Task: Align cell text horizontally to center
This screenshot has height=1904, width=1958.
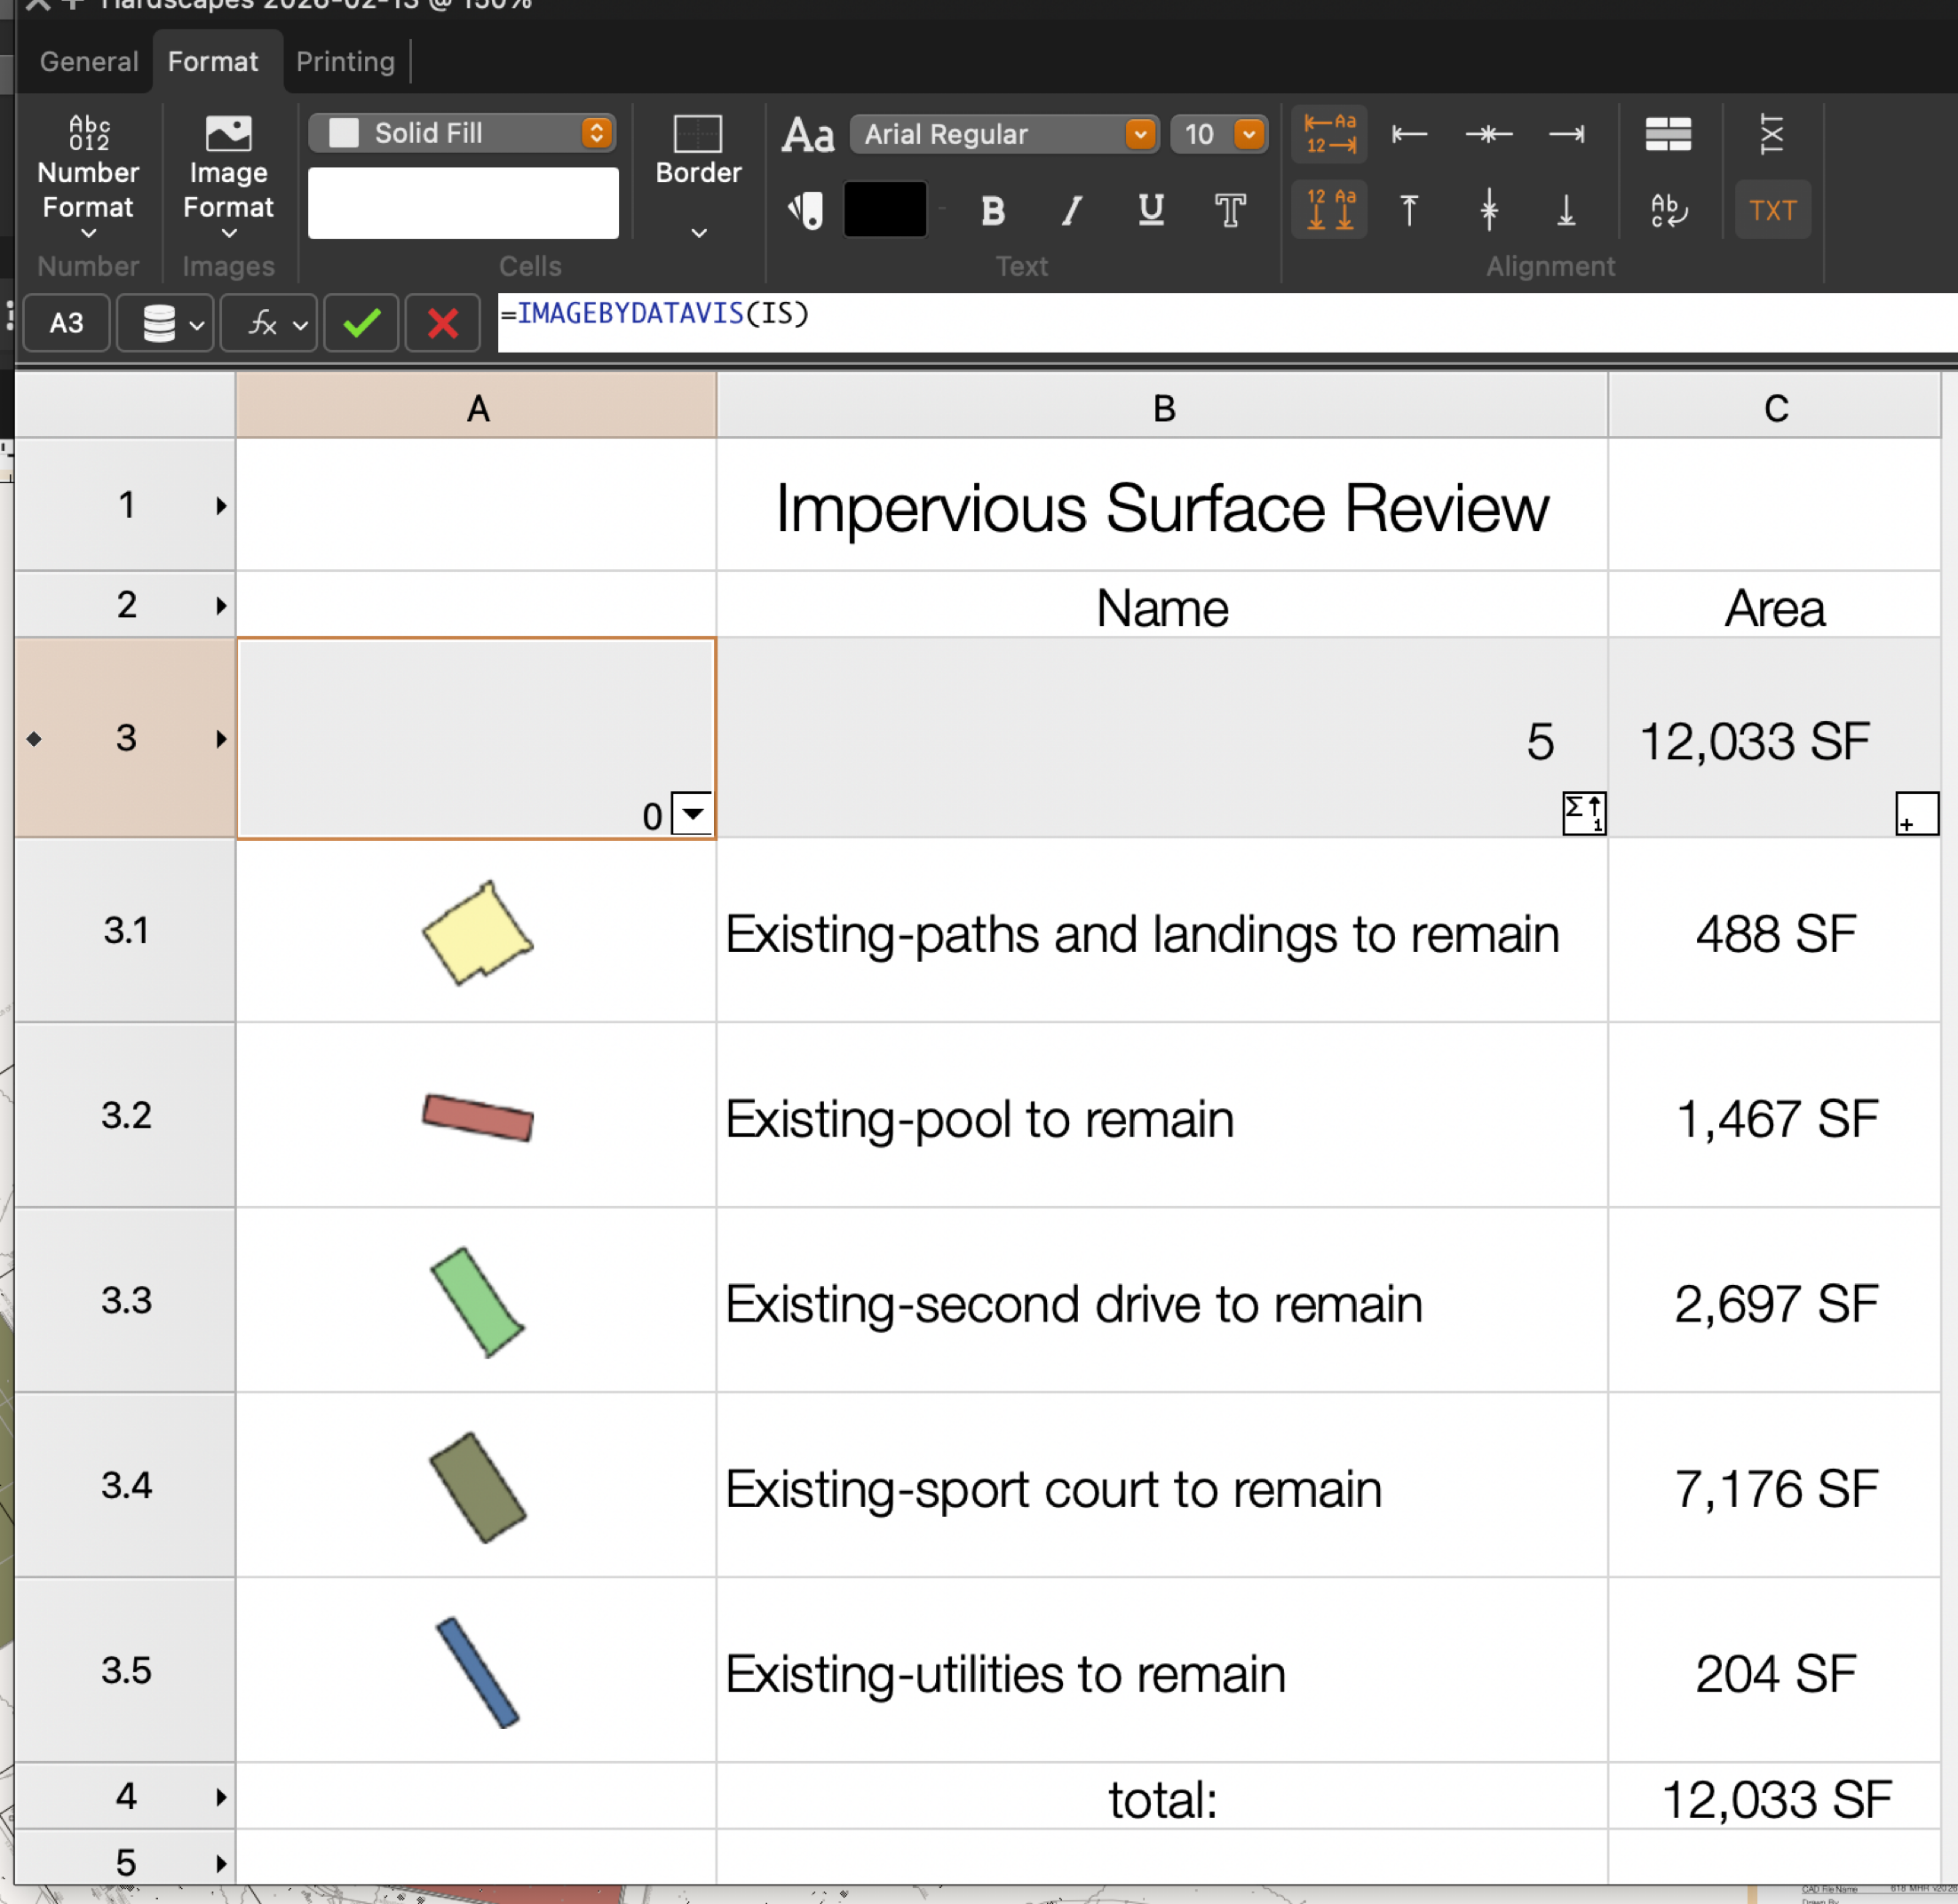Action: pyautogui.click(x=1487, y=134)
